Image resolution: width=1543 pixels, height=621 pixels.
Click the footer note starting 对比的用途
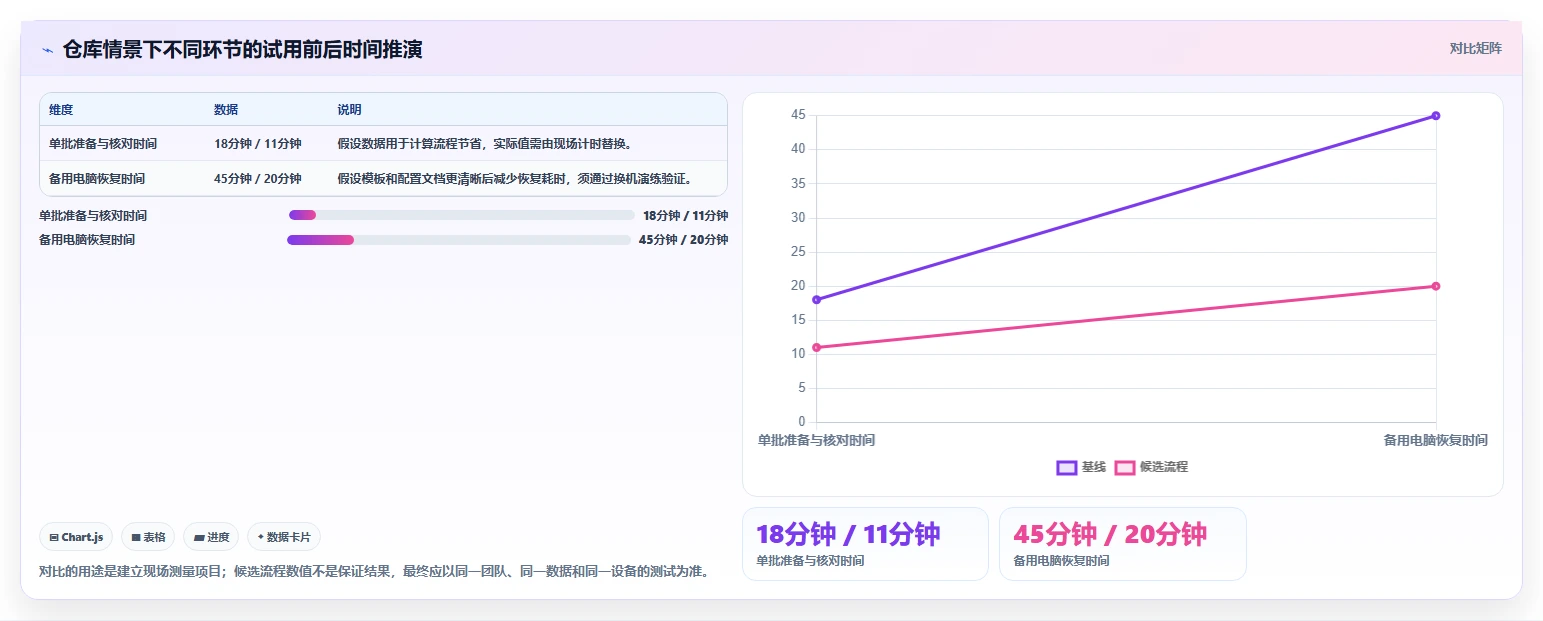coord(375,572)
